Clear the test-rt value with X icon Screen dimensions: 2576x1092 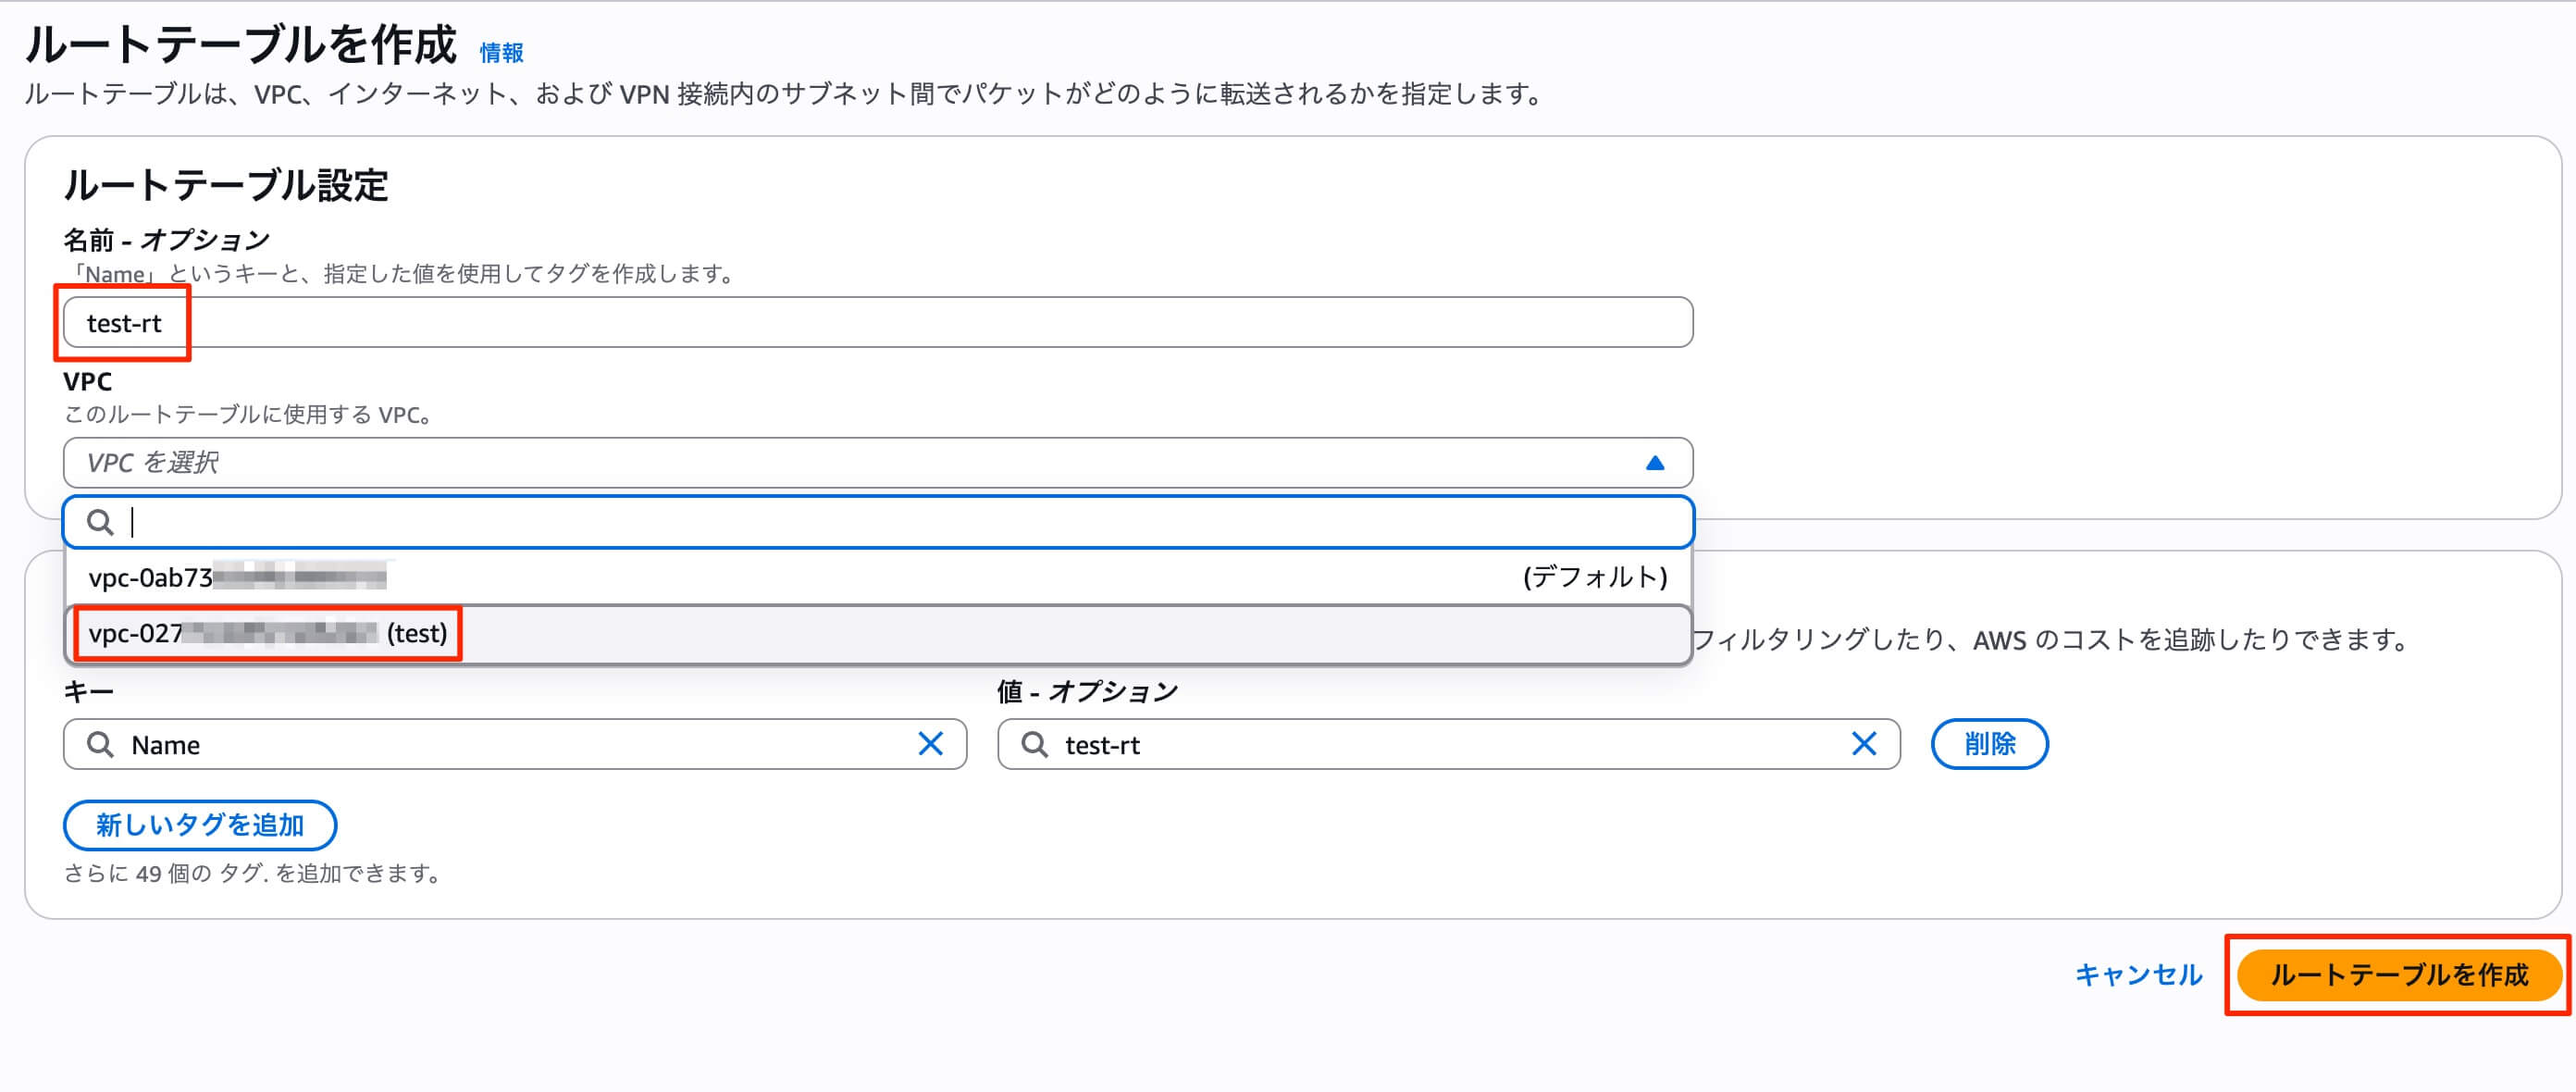1863,744
